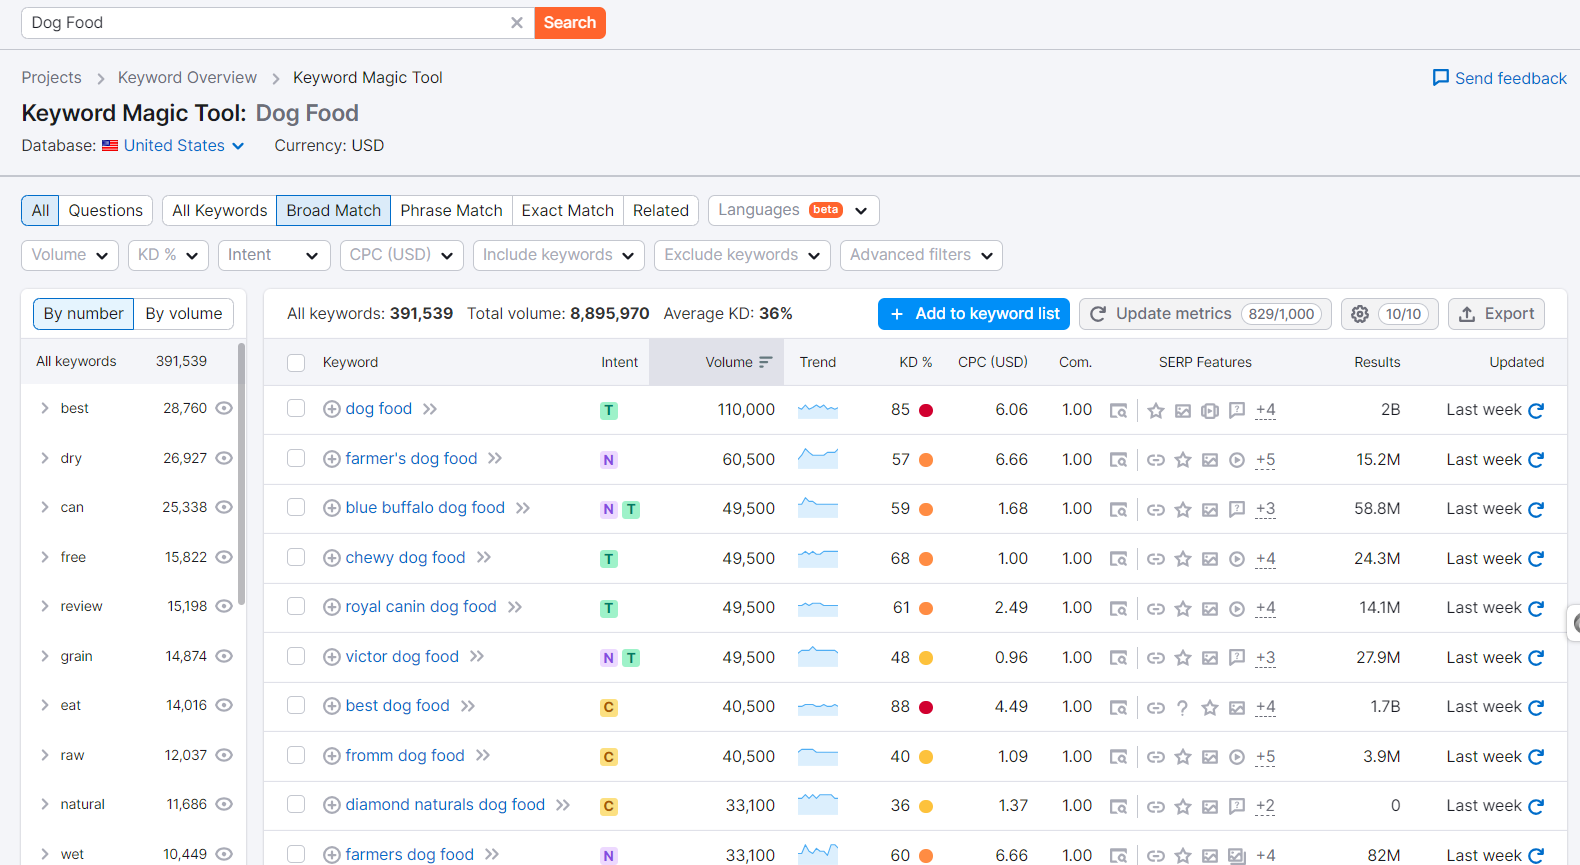This screenshot has width=1580, height=865.
Task: Open the Volume filter dropdown
Action: (x=70, y=255)
